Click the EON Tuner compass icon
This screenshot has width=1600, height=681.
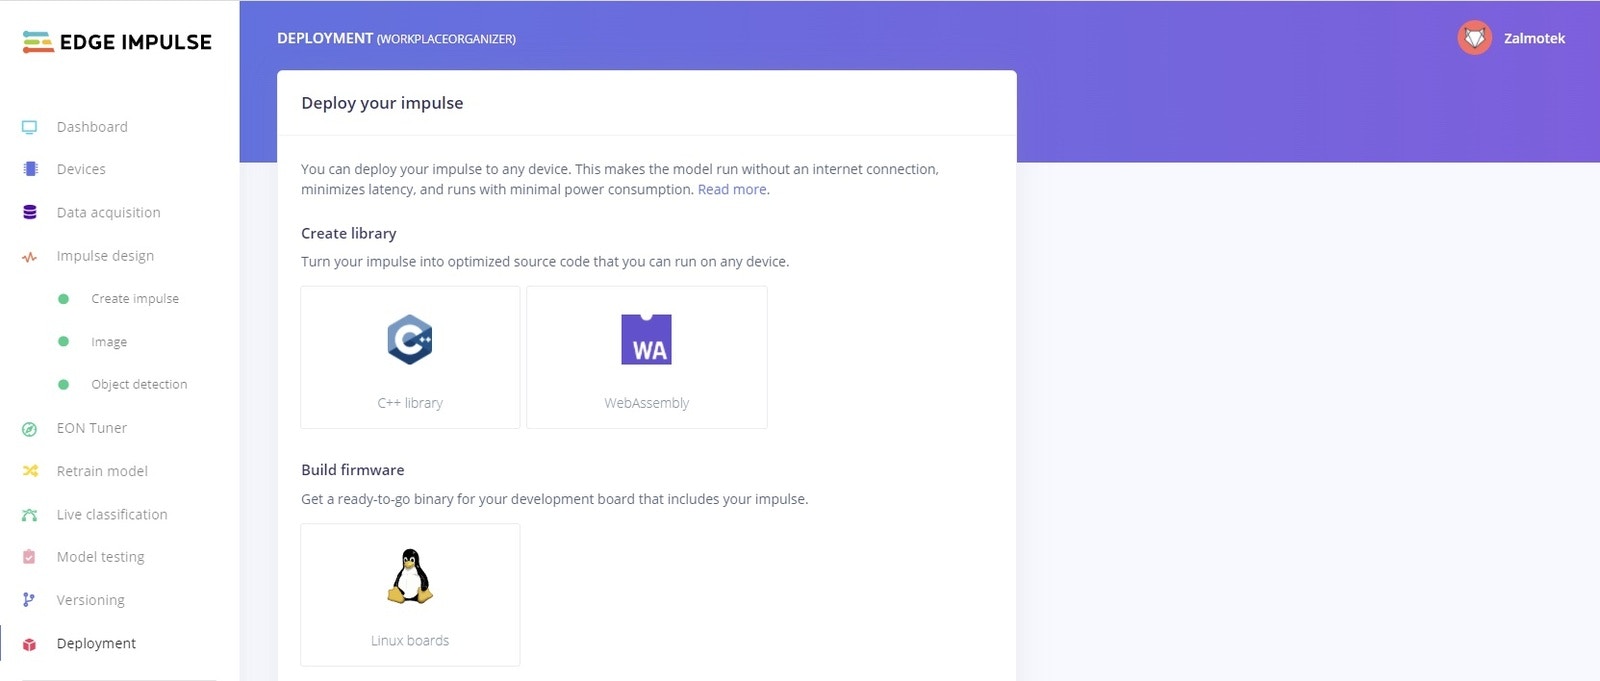click(29, 429)
